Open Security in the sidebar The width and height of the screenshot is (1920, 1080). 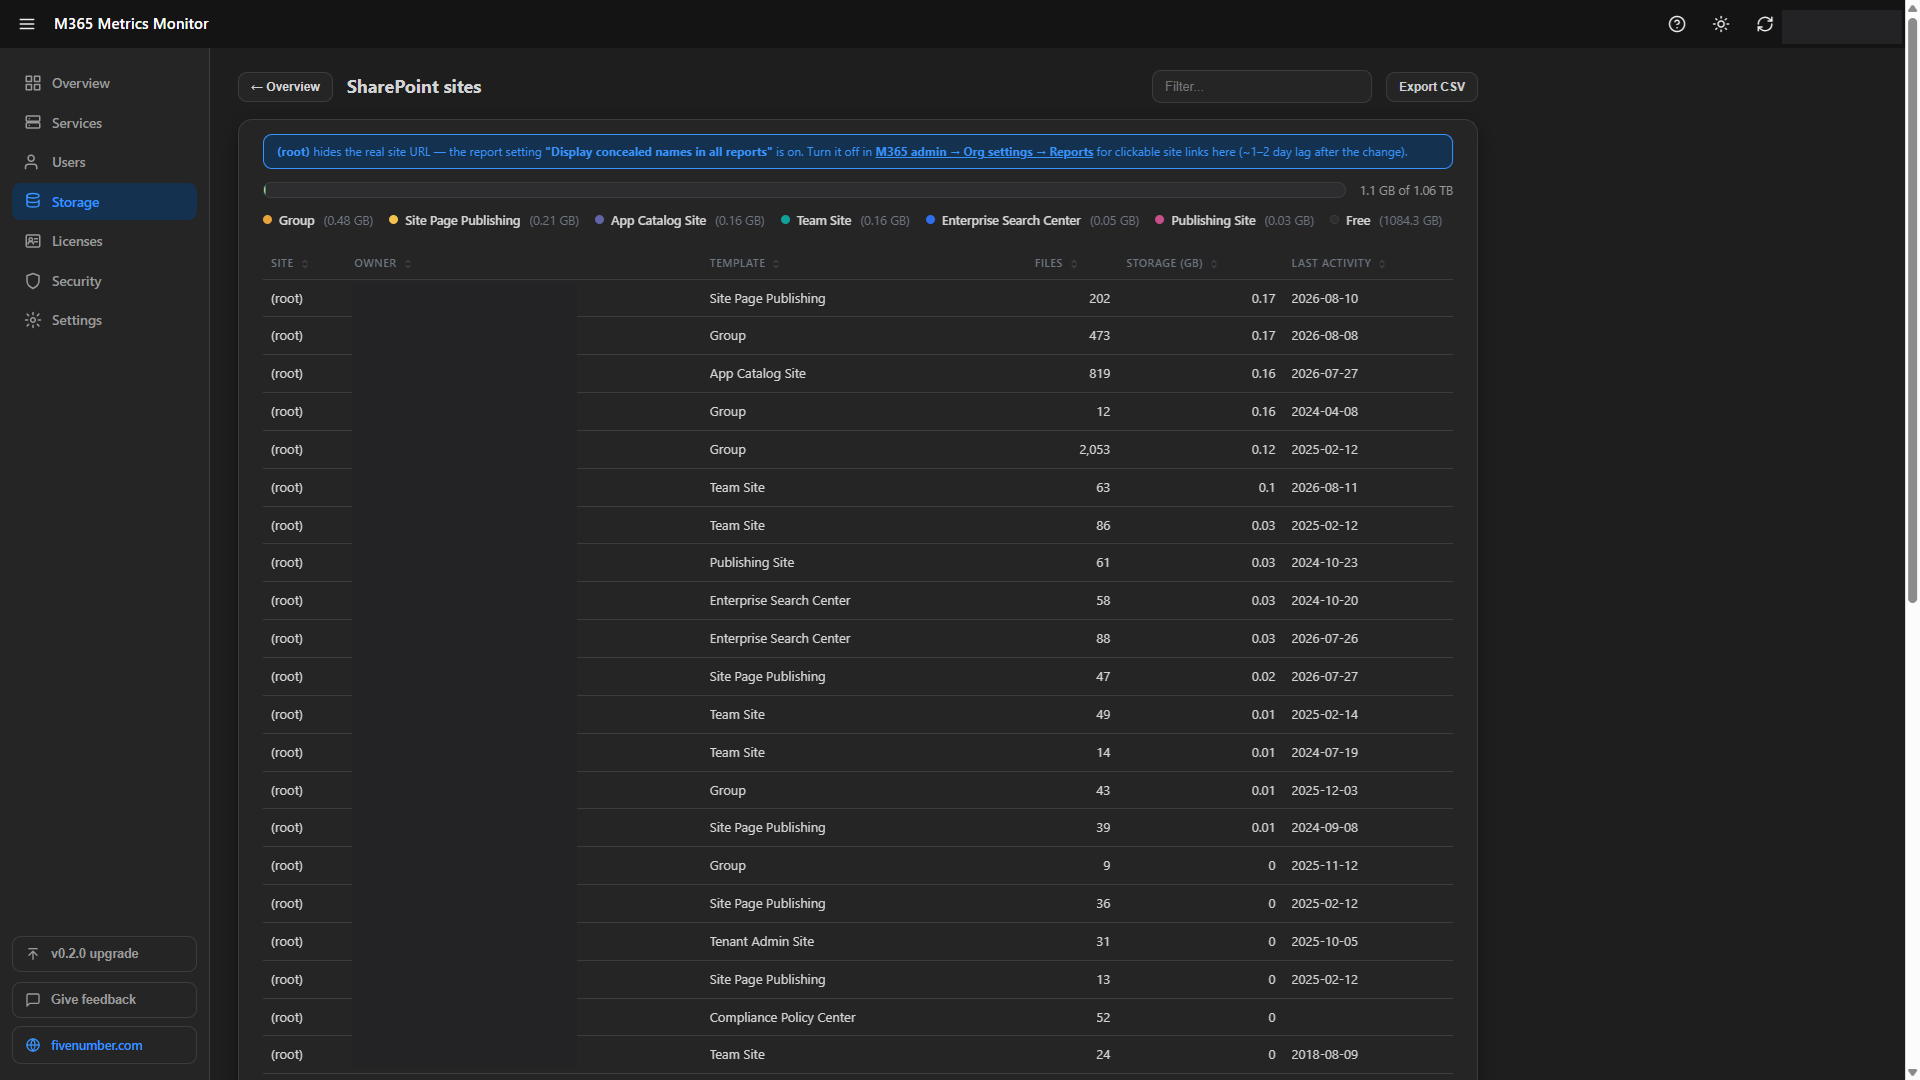pos(104,281)
